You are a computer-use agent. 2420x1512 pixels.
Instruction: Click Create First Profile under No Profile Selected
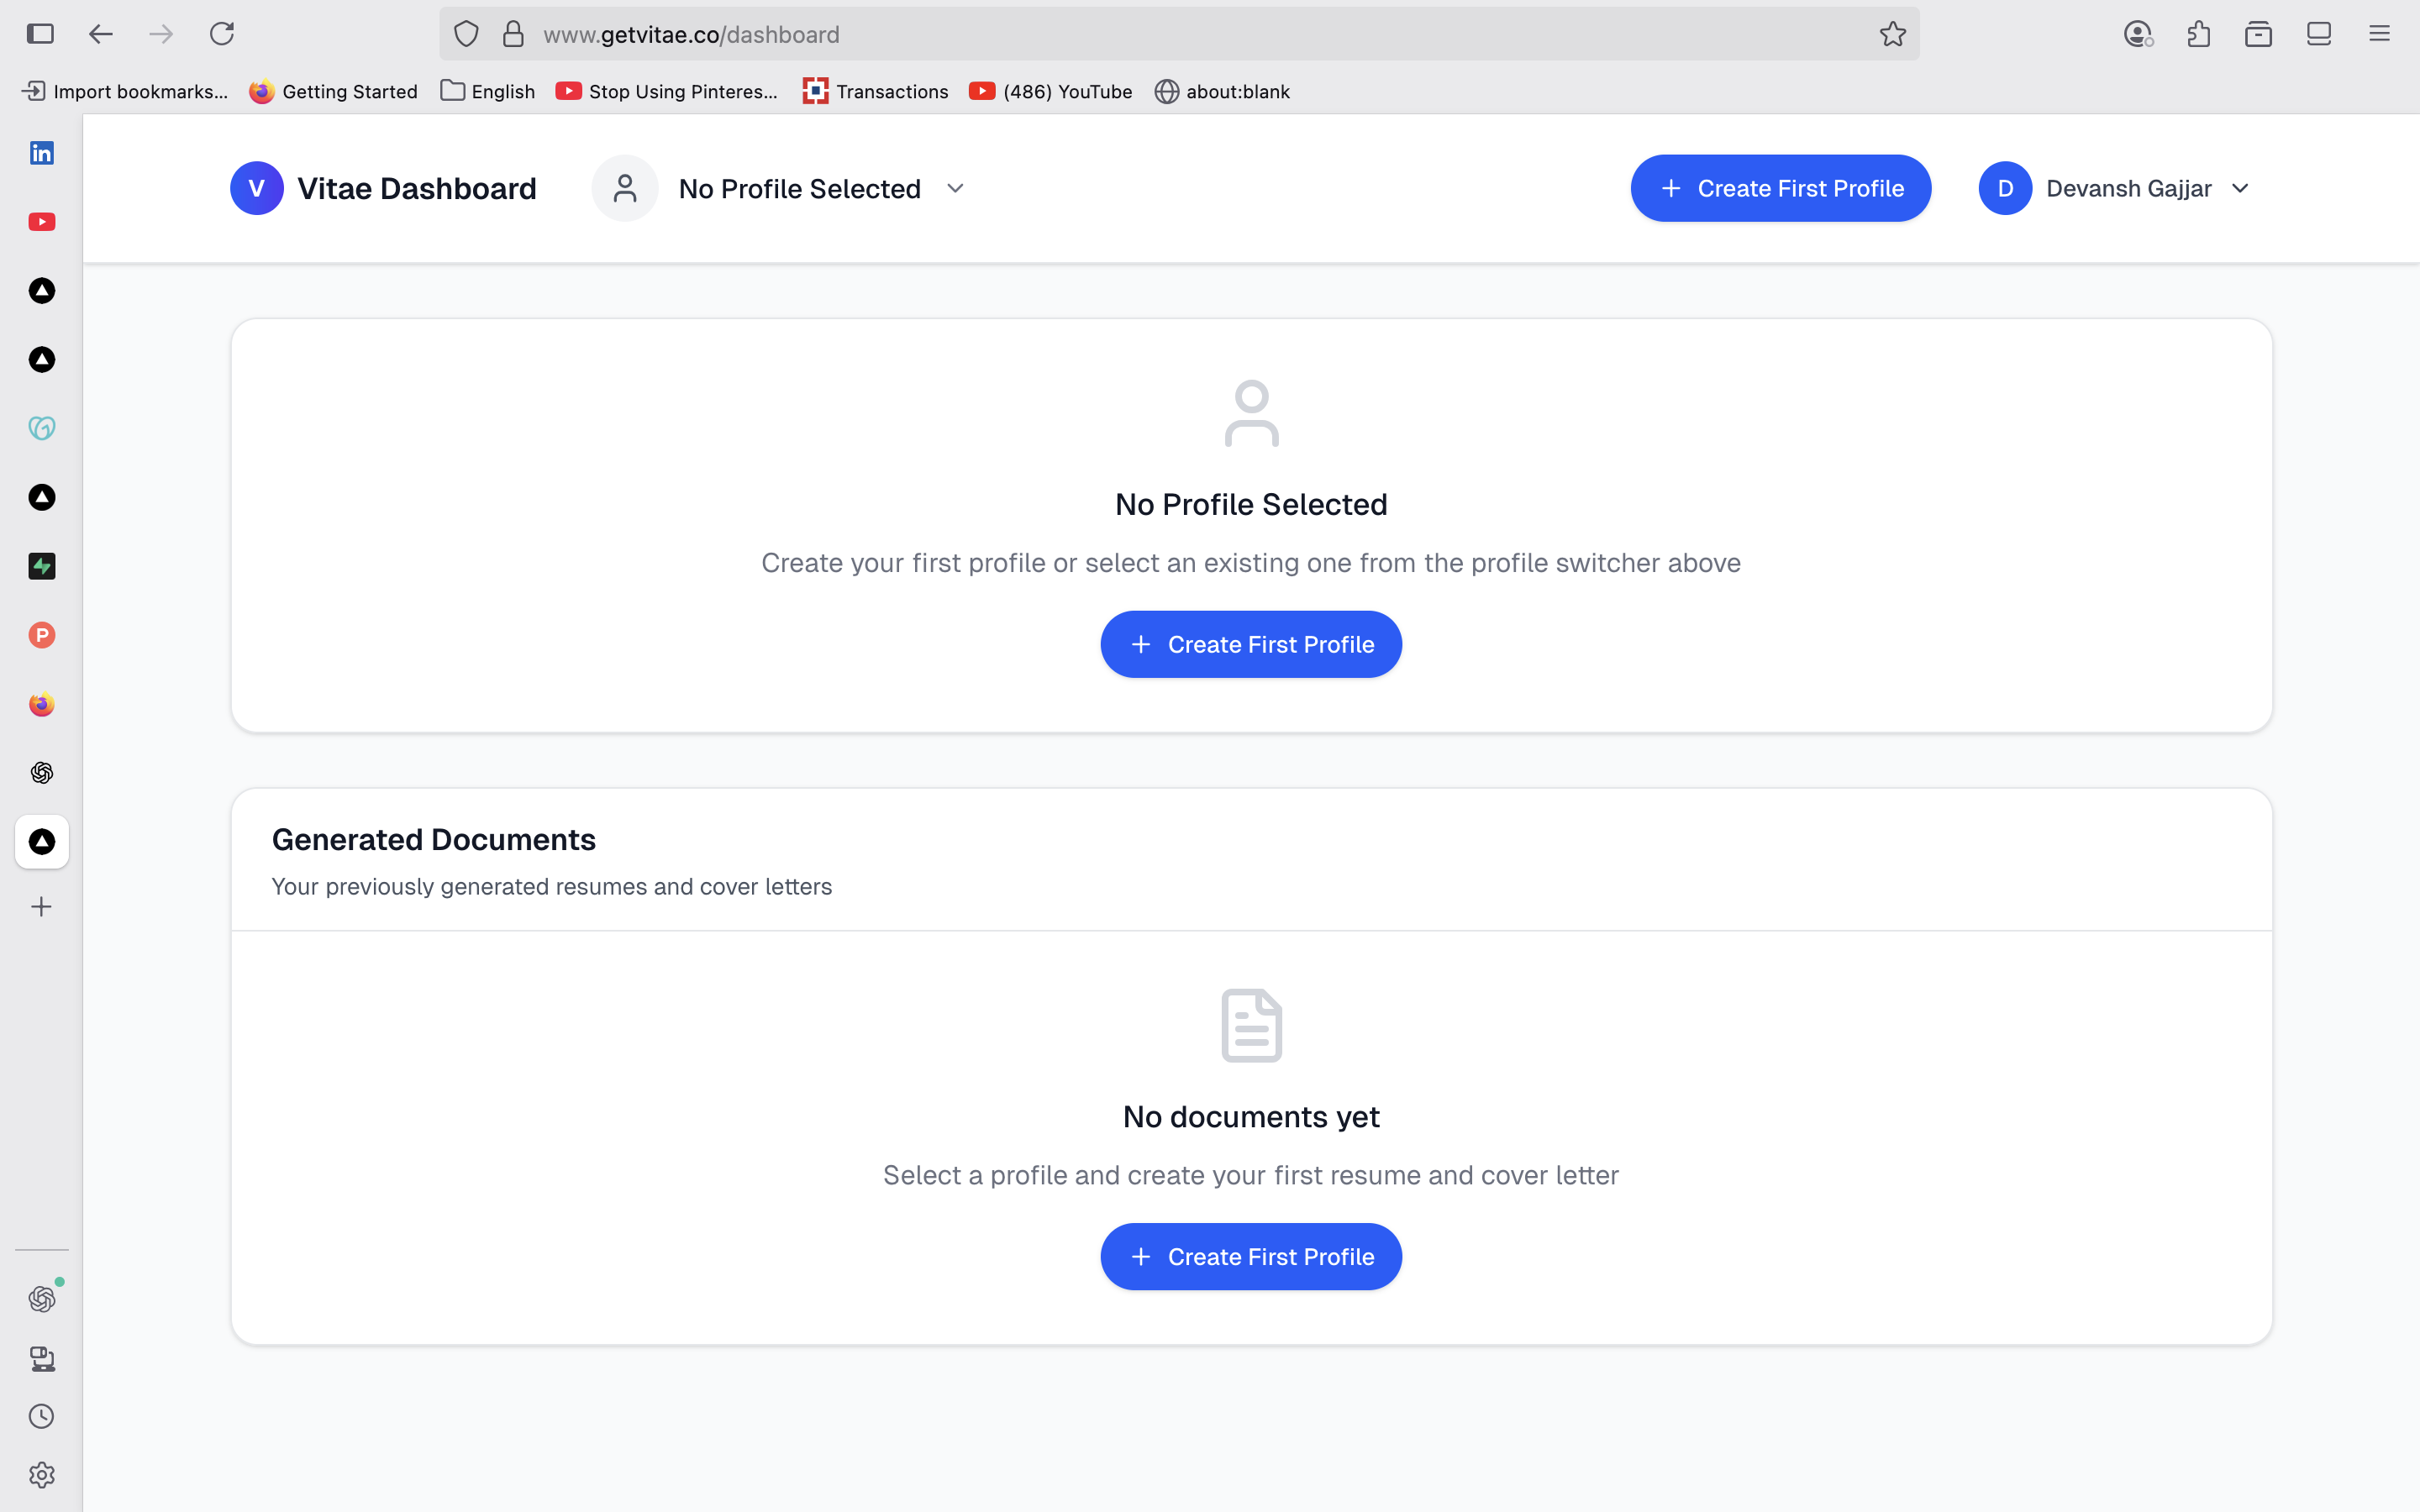1251,644
